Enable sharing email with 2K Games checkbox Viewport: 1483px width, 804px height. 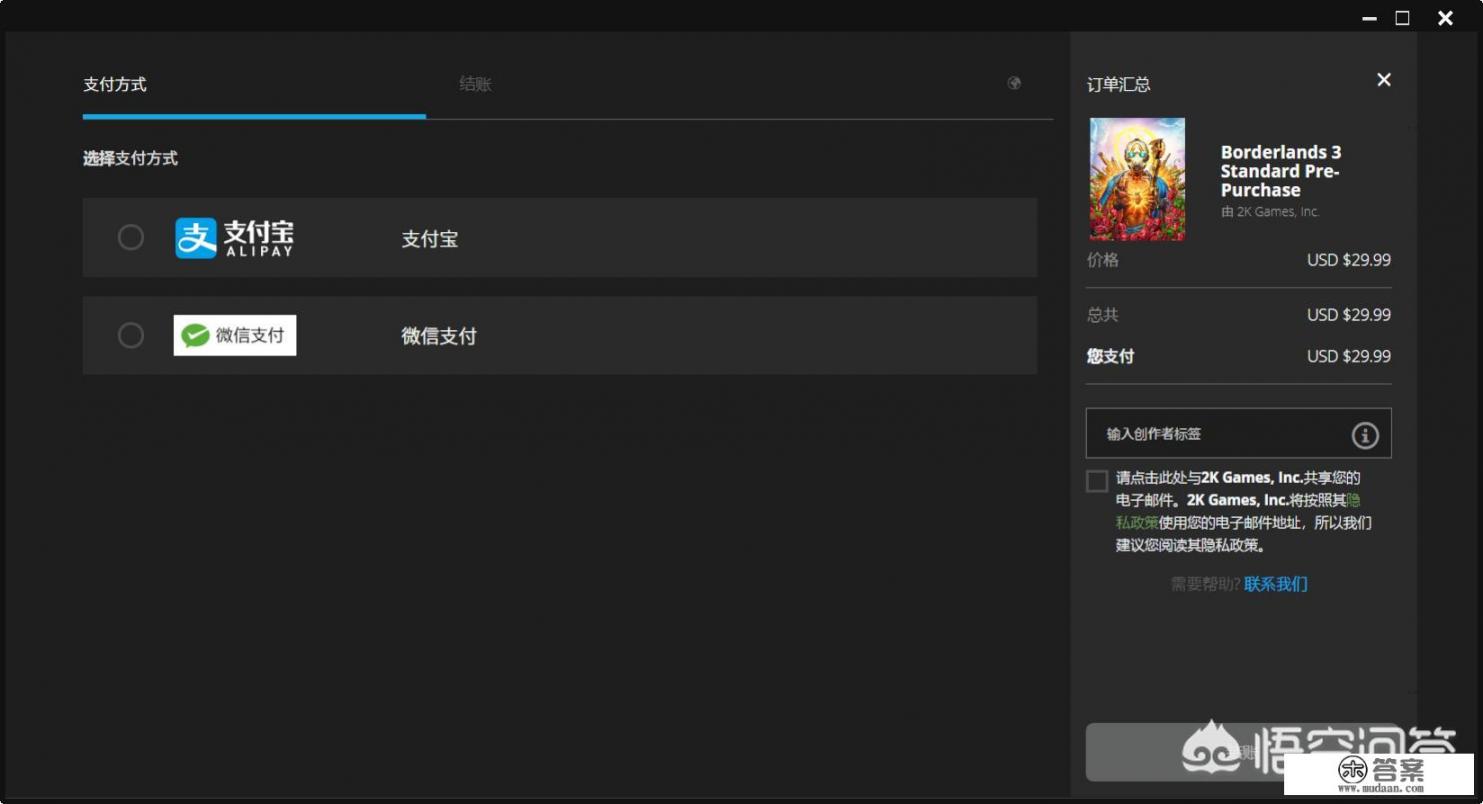point(1096,481)
